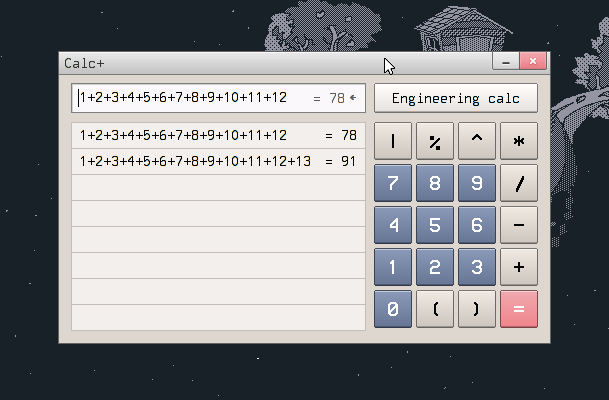Click the multiply asterisk key
Screen dimensions: 609x400
pos(518,142)
